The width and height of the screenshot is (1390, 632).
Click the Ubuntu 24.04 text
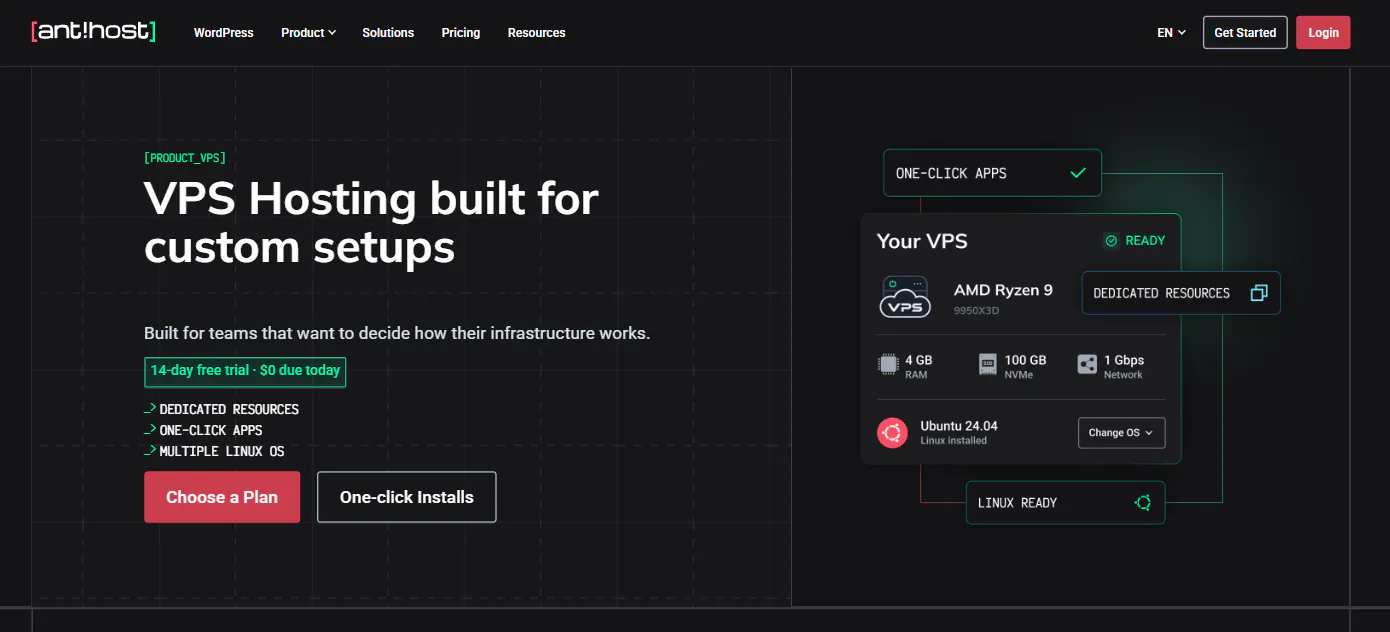959,426
